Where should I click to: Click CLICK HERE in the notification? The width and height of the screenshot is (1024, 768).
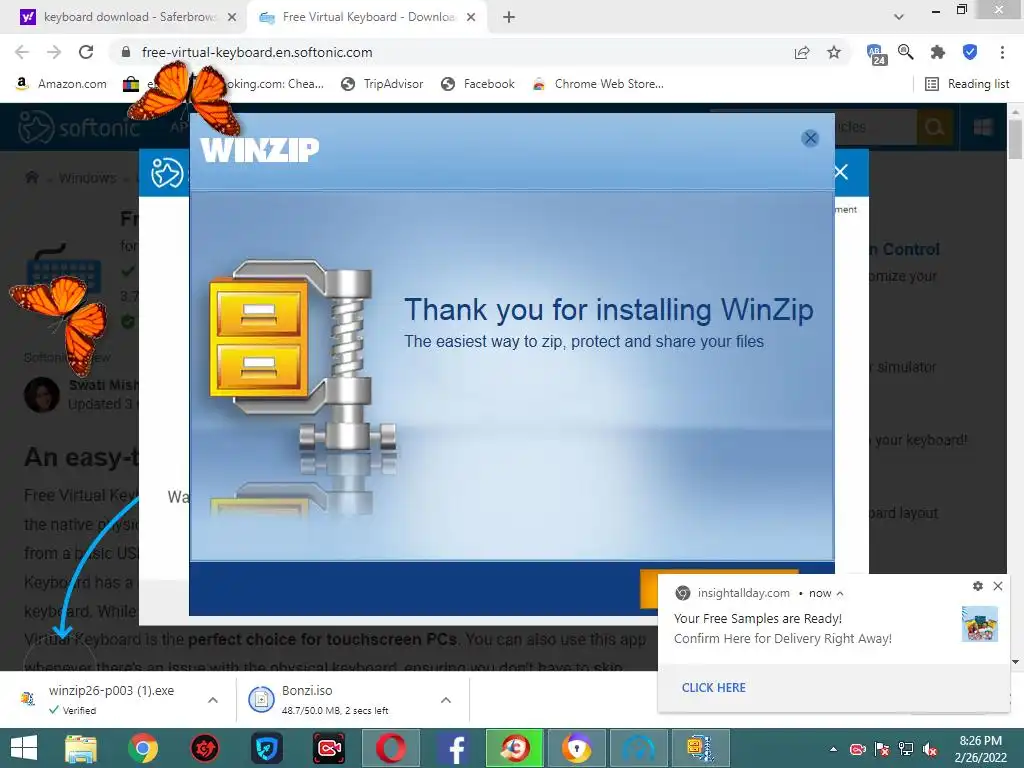click(713, 688)
